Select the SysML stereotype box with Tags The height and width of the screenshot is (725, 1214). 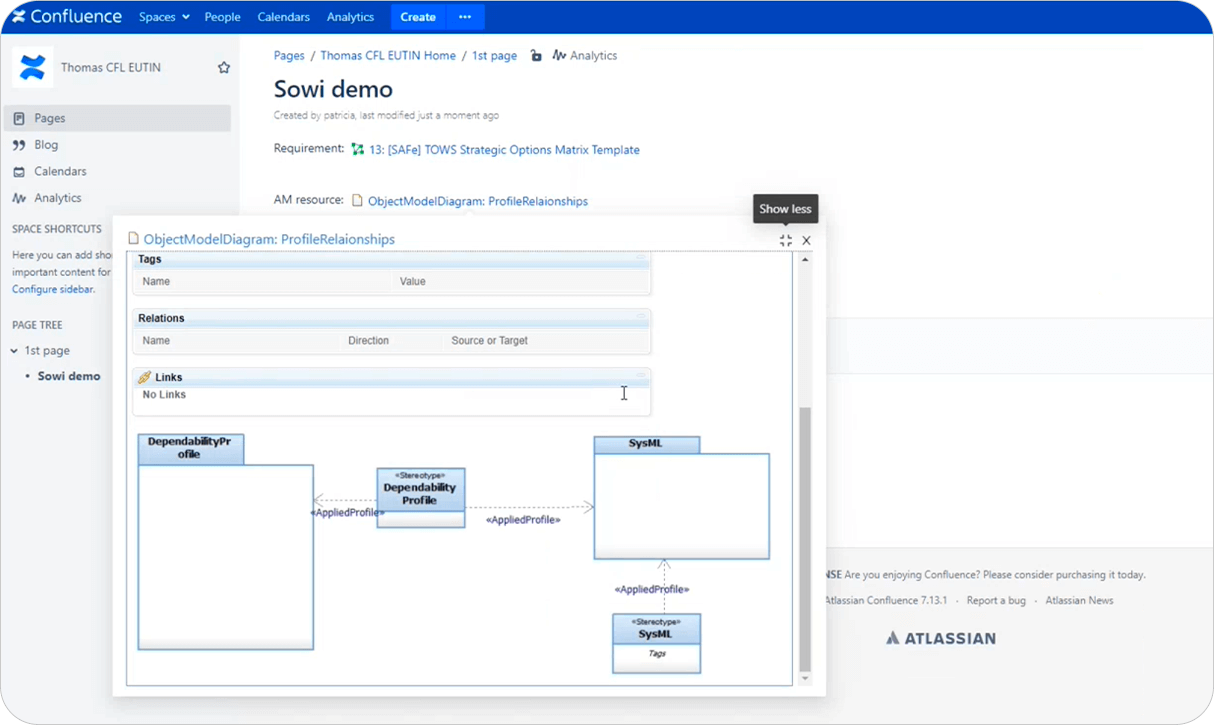click(x=656, y=644)
